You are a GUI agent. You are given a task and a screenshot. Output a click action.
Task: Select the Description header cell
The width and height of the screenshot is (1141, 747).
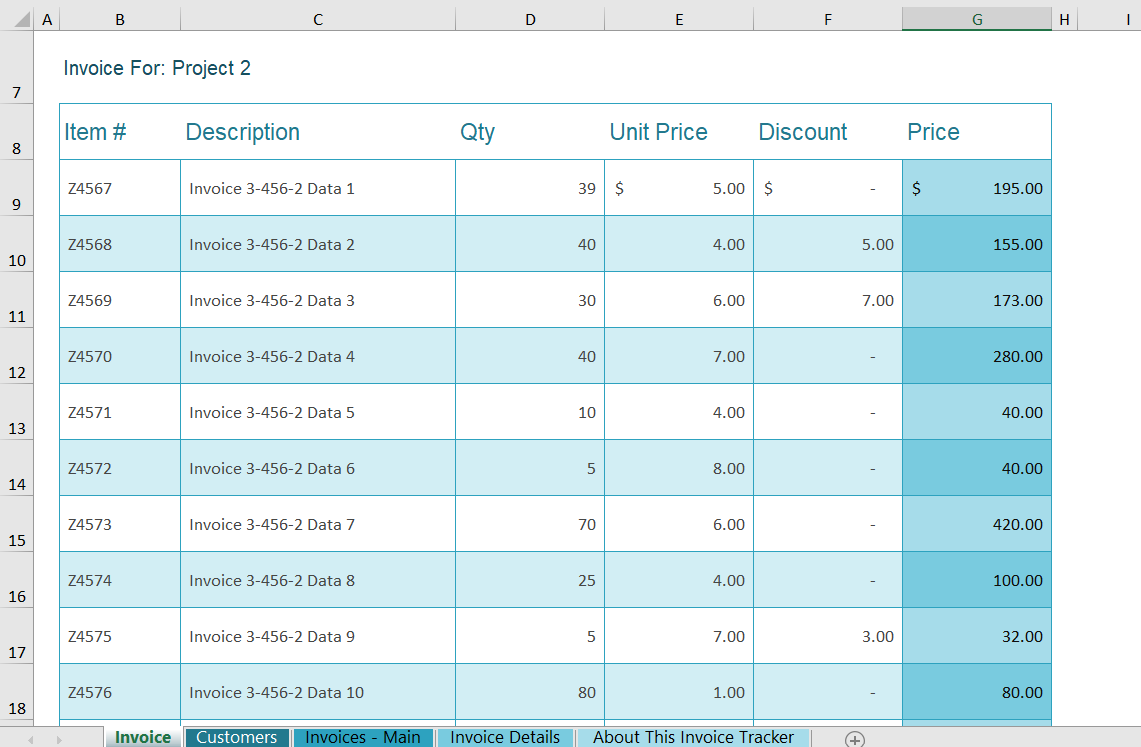(243, 132)
